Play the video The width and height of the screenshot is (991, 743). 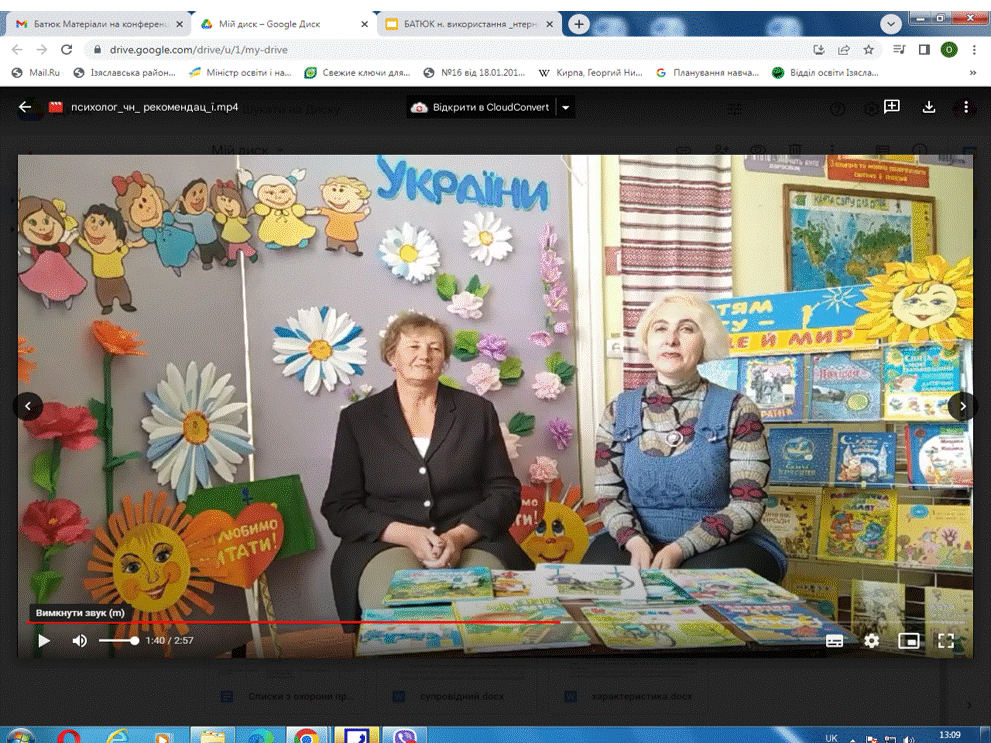44,641
